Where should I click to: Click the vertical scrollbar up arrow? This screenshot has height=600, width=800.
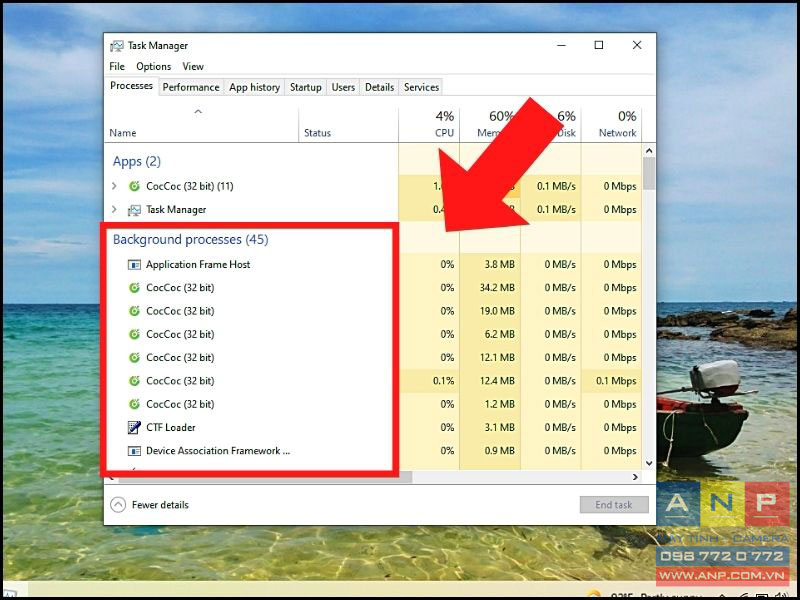click(x=649, y=151)
